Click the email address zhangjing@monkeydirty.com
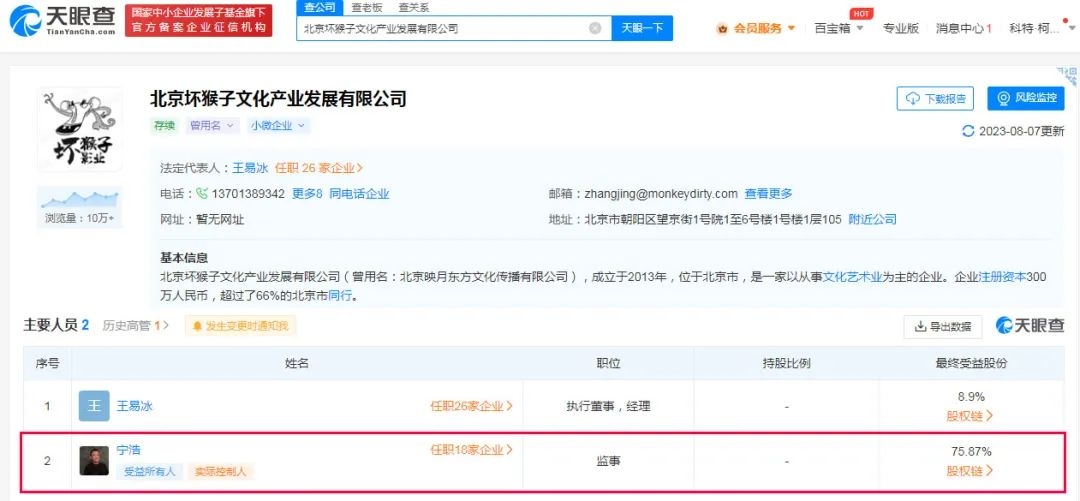 [661, 194]
